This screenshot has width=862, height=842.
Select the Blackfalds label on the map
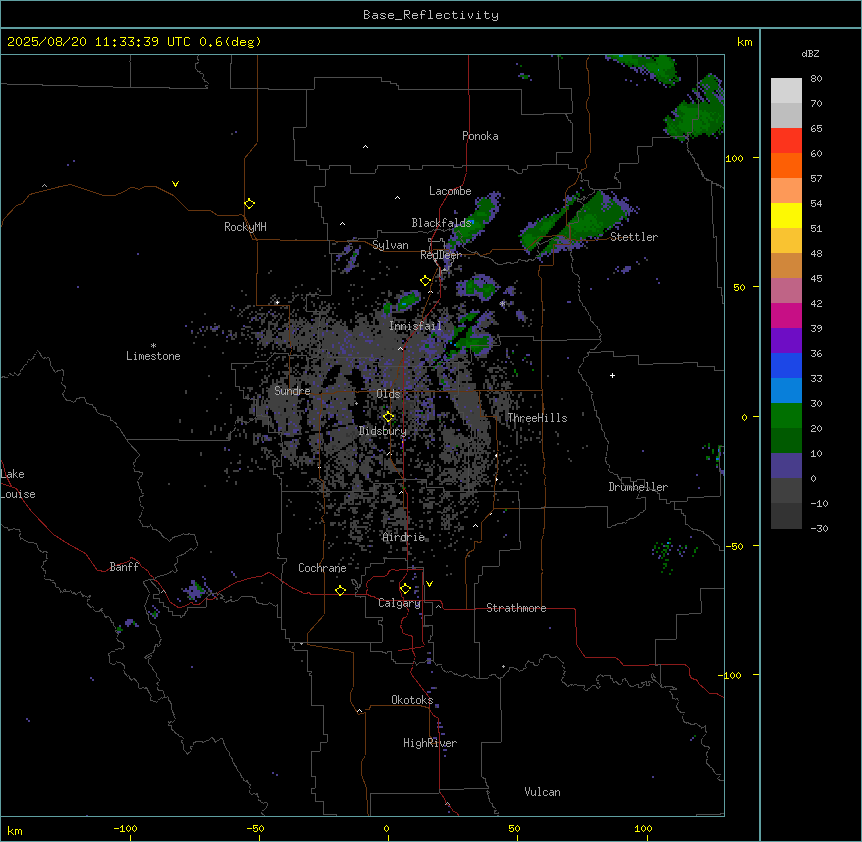[x=441, y=223]
